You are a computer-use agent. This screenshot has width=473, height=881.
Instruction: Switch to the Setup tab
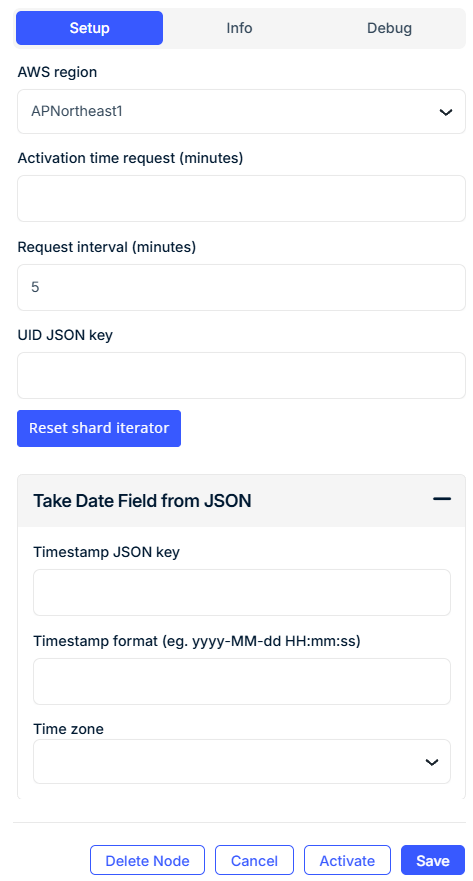(x=89, y=28)
